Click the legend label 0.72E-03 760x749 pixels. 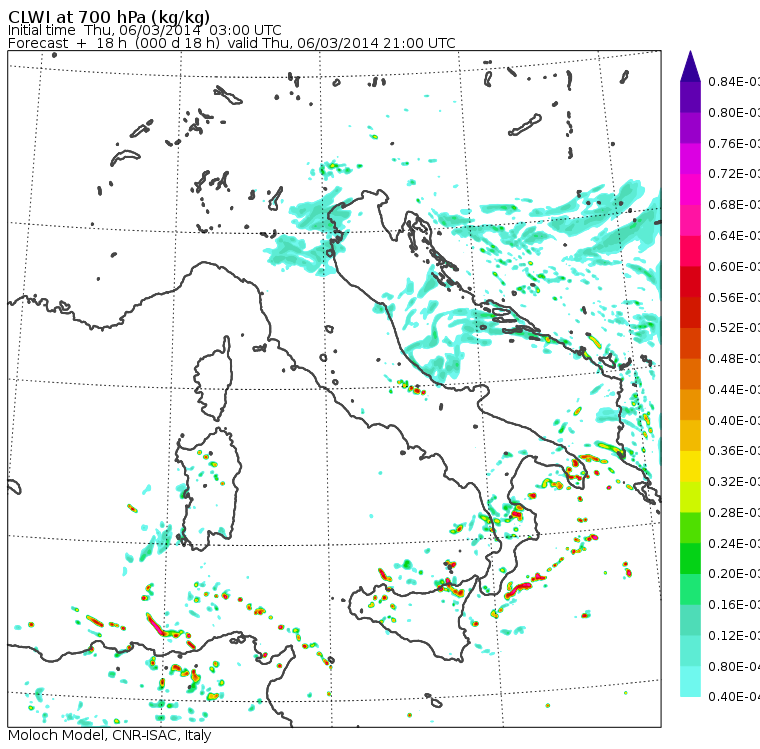(x=734, y=174)
